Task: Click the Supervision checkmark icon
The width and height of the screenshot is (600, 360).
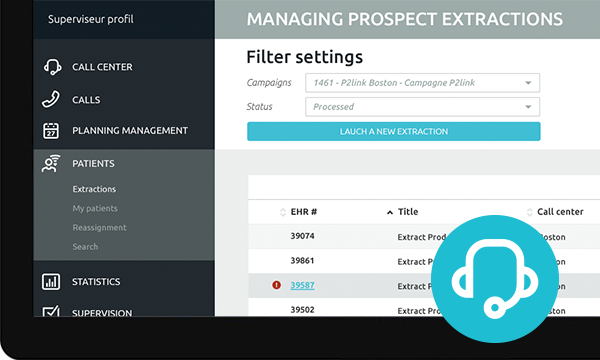Action: (51, 311)
